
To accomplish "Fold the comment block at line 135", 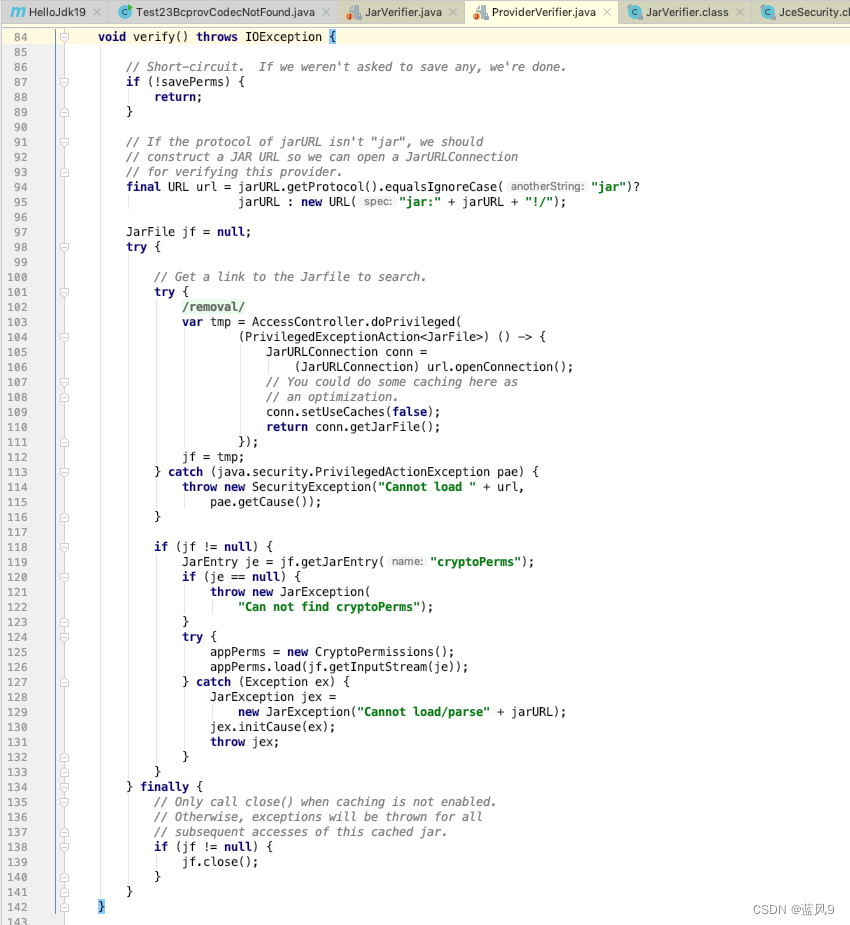I will point(64,802).
